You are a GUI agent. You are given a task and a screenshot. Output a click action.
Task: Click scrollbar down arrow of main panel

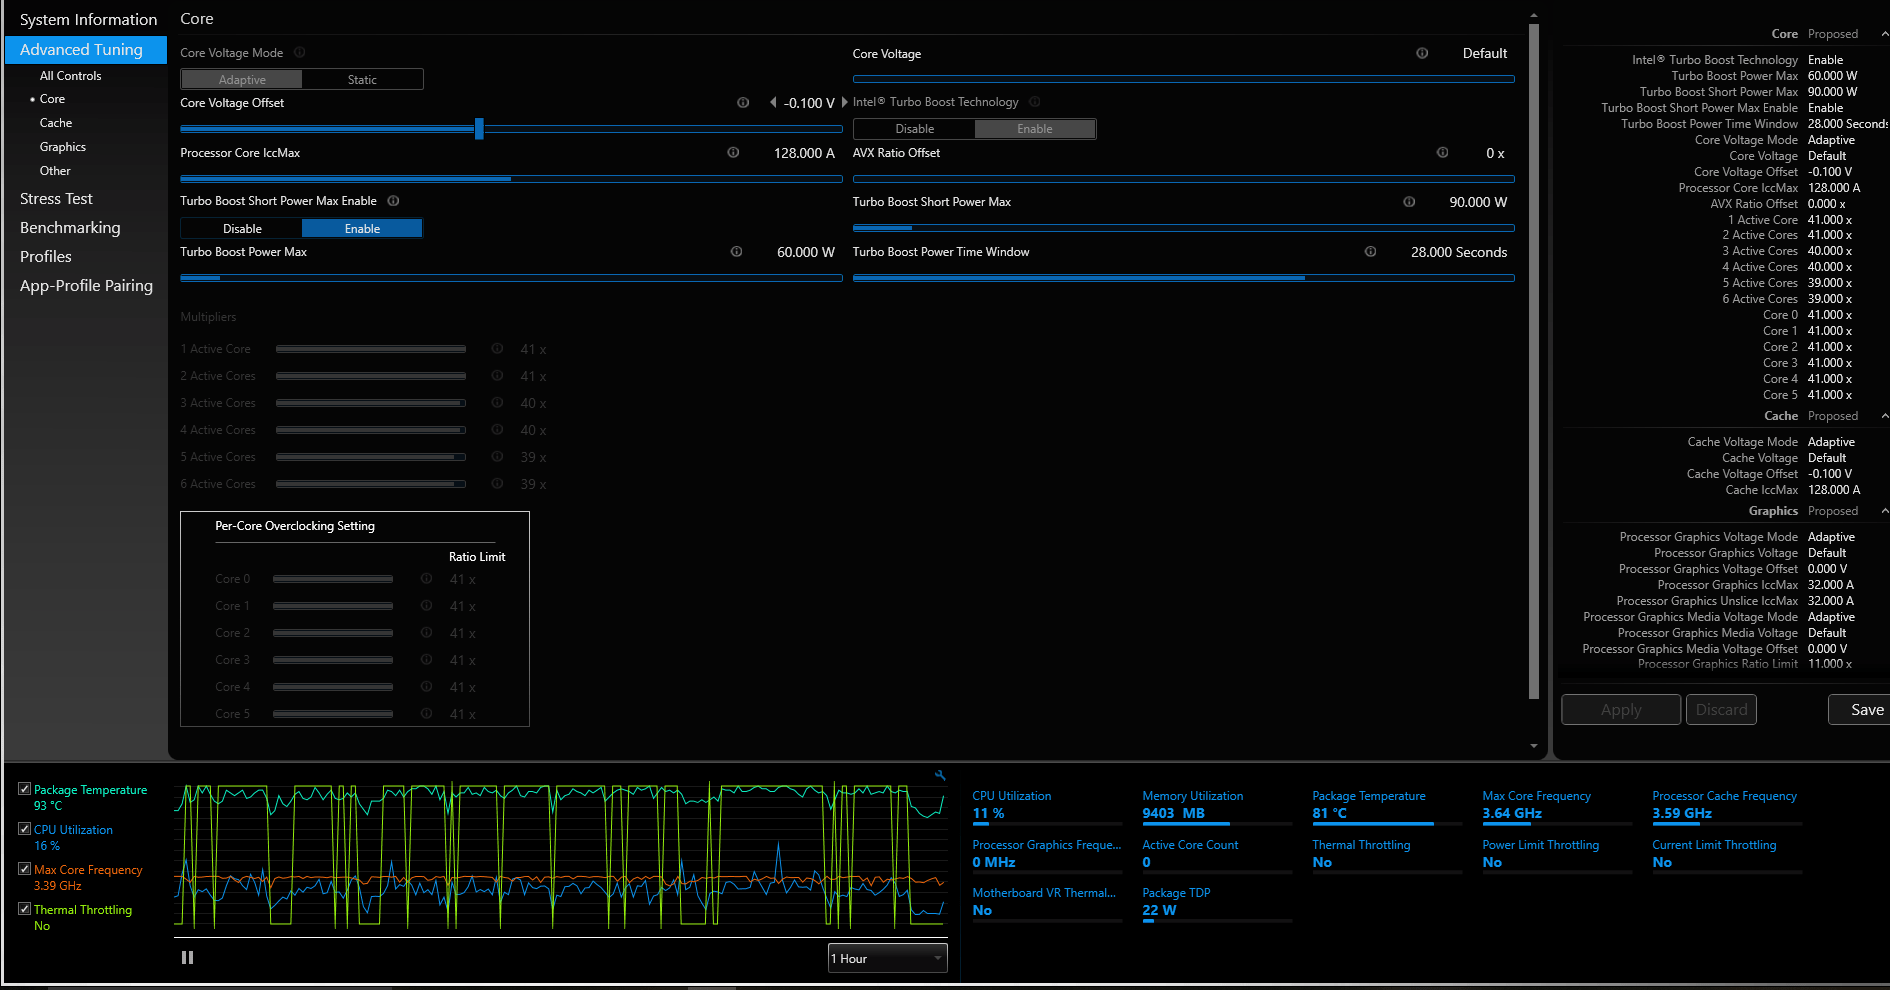(1534, 746)
